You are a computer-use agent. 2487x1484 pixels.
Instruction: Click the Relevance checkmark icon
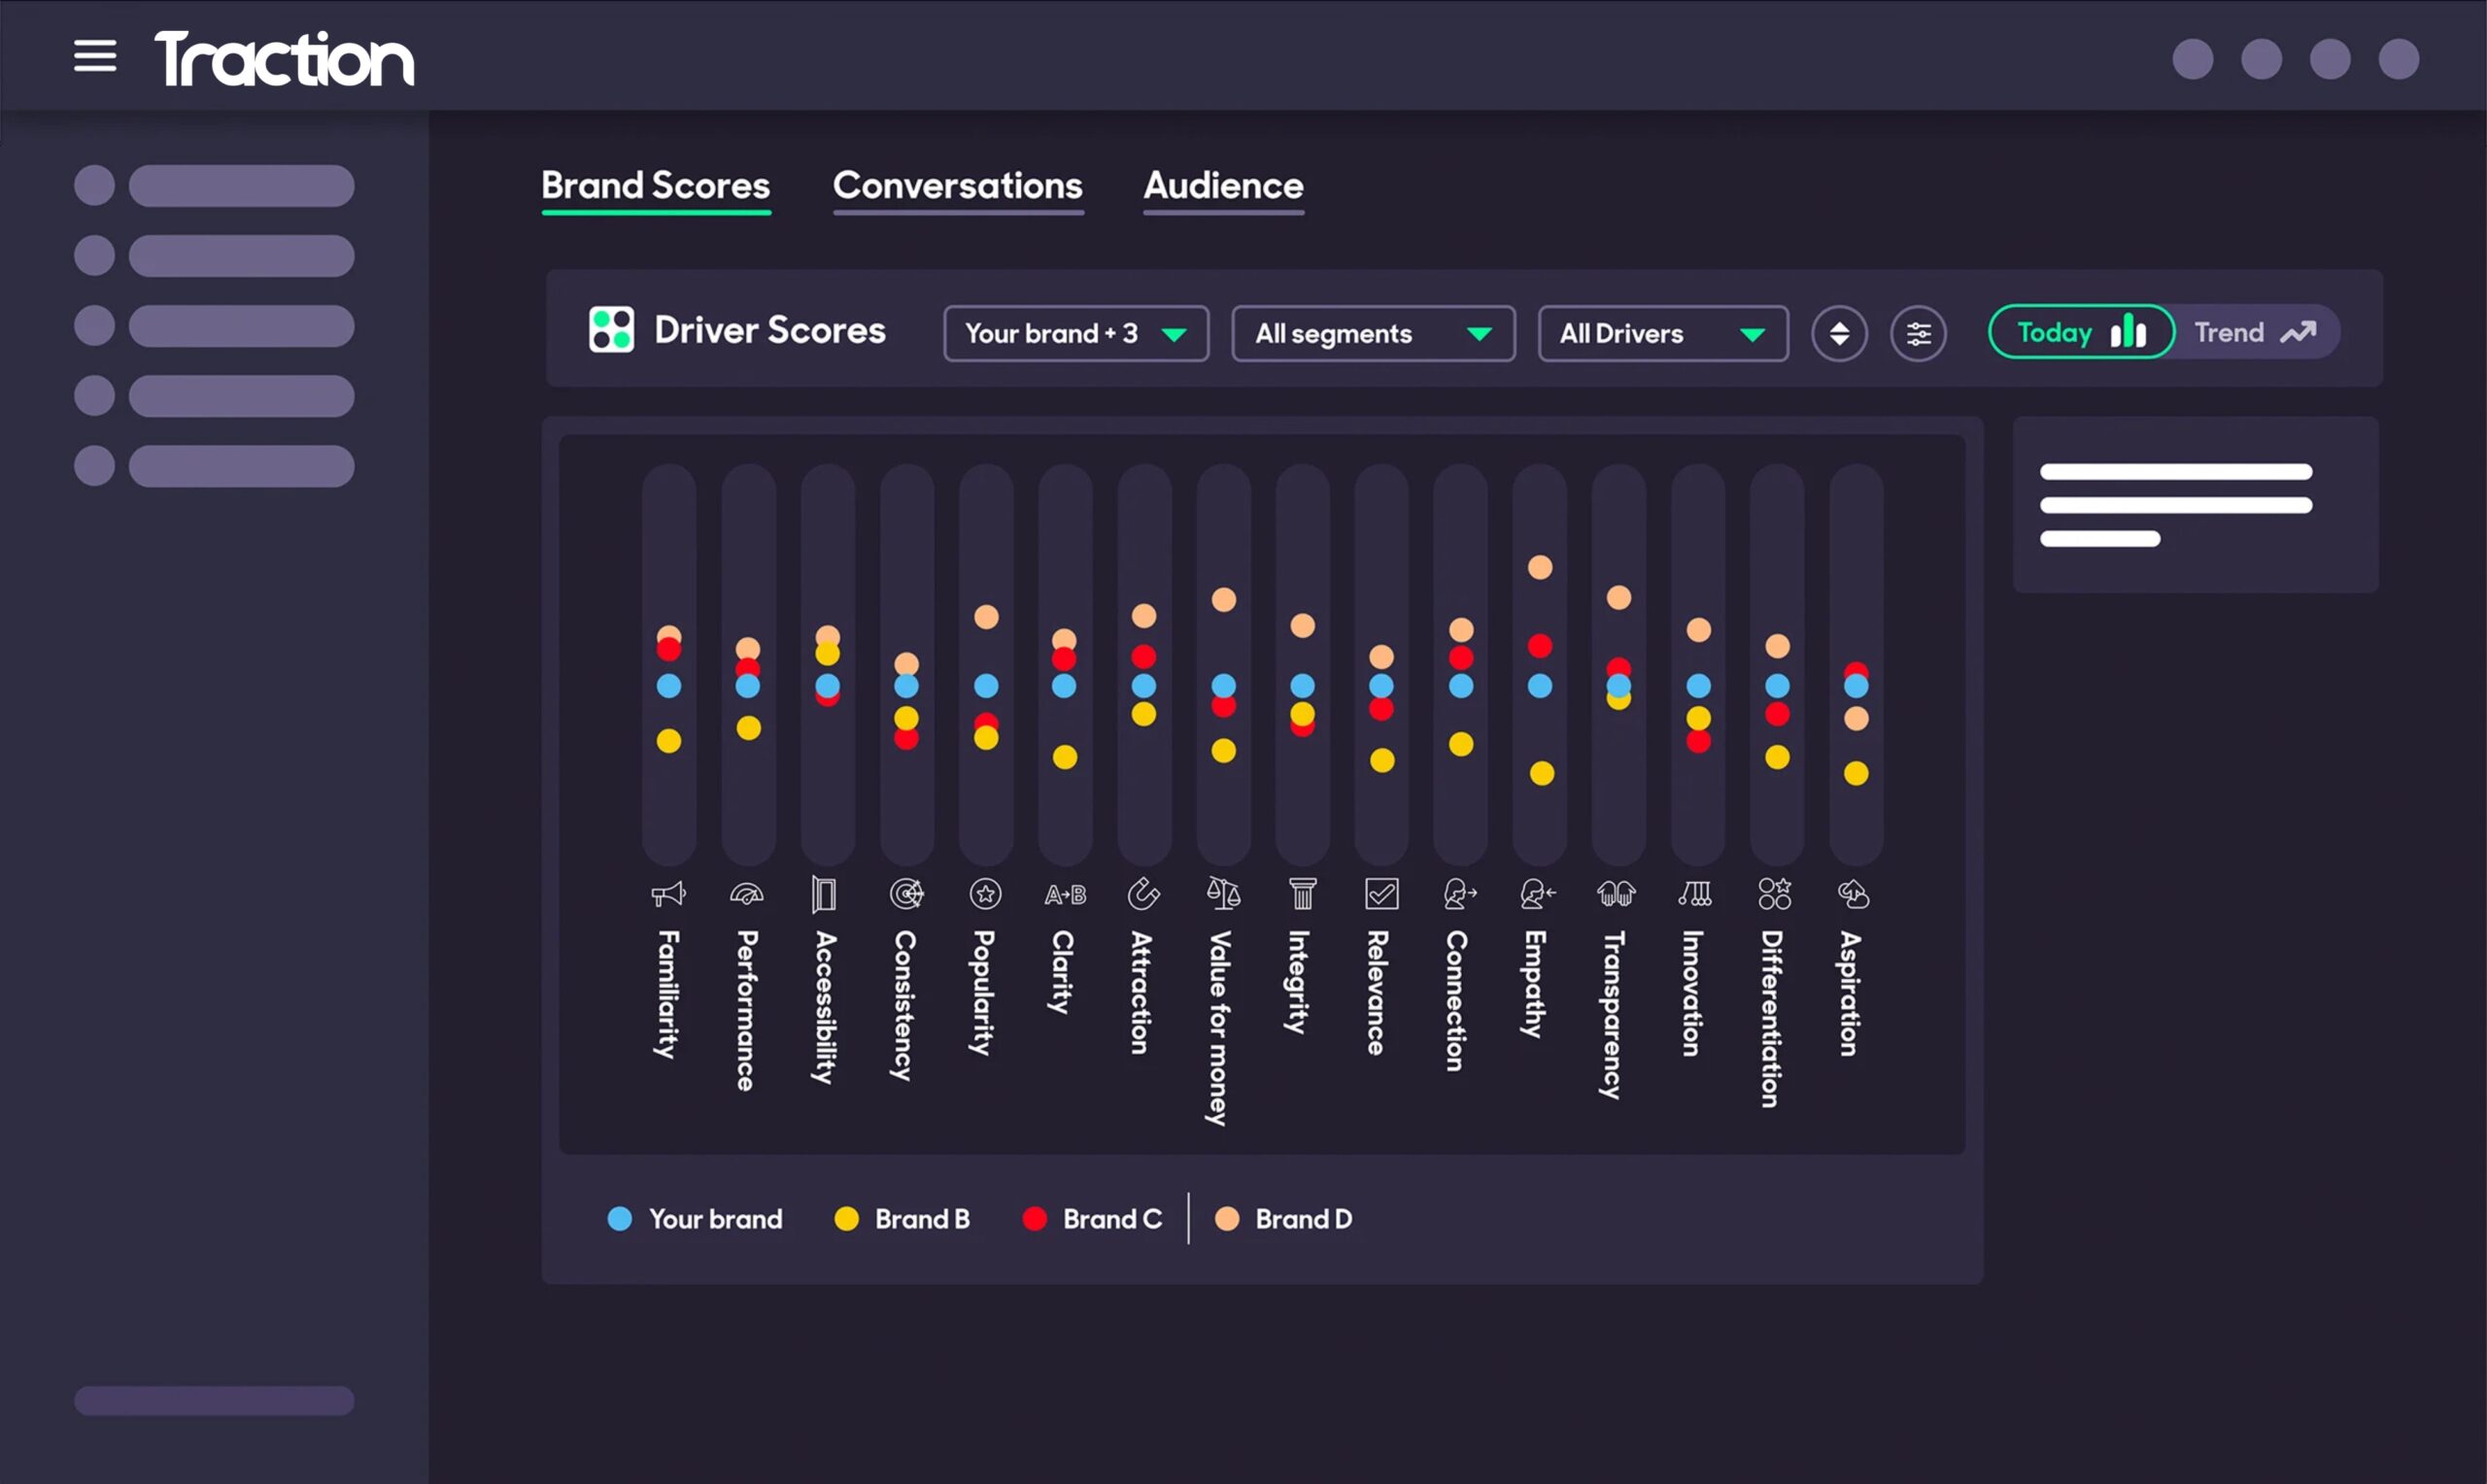(1381, 893)
